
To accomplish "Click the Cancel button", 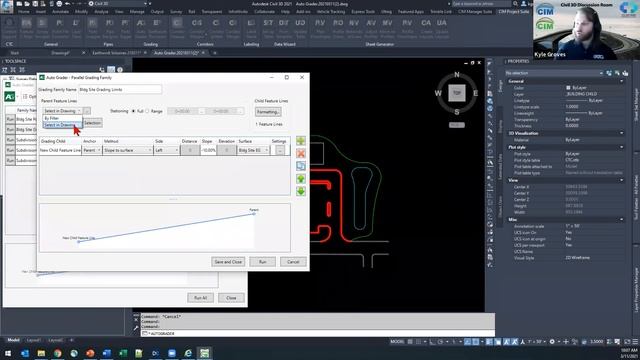I will click(293, 262).
